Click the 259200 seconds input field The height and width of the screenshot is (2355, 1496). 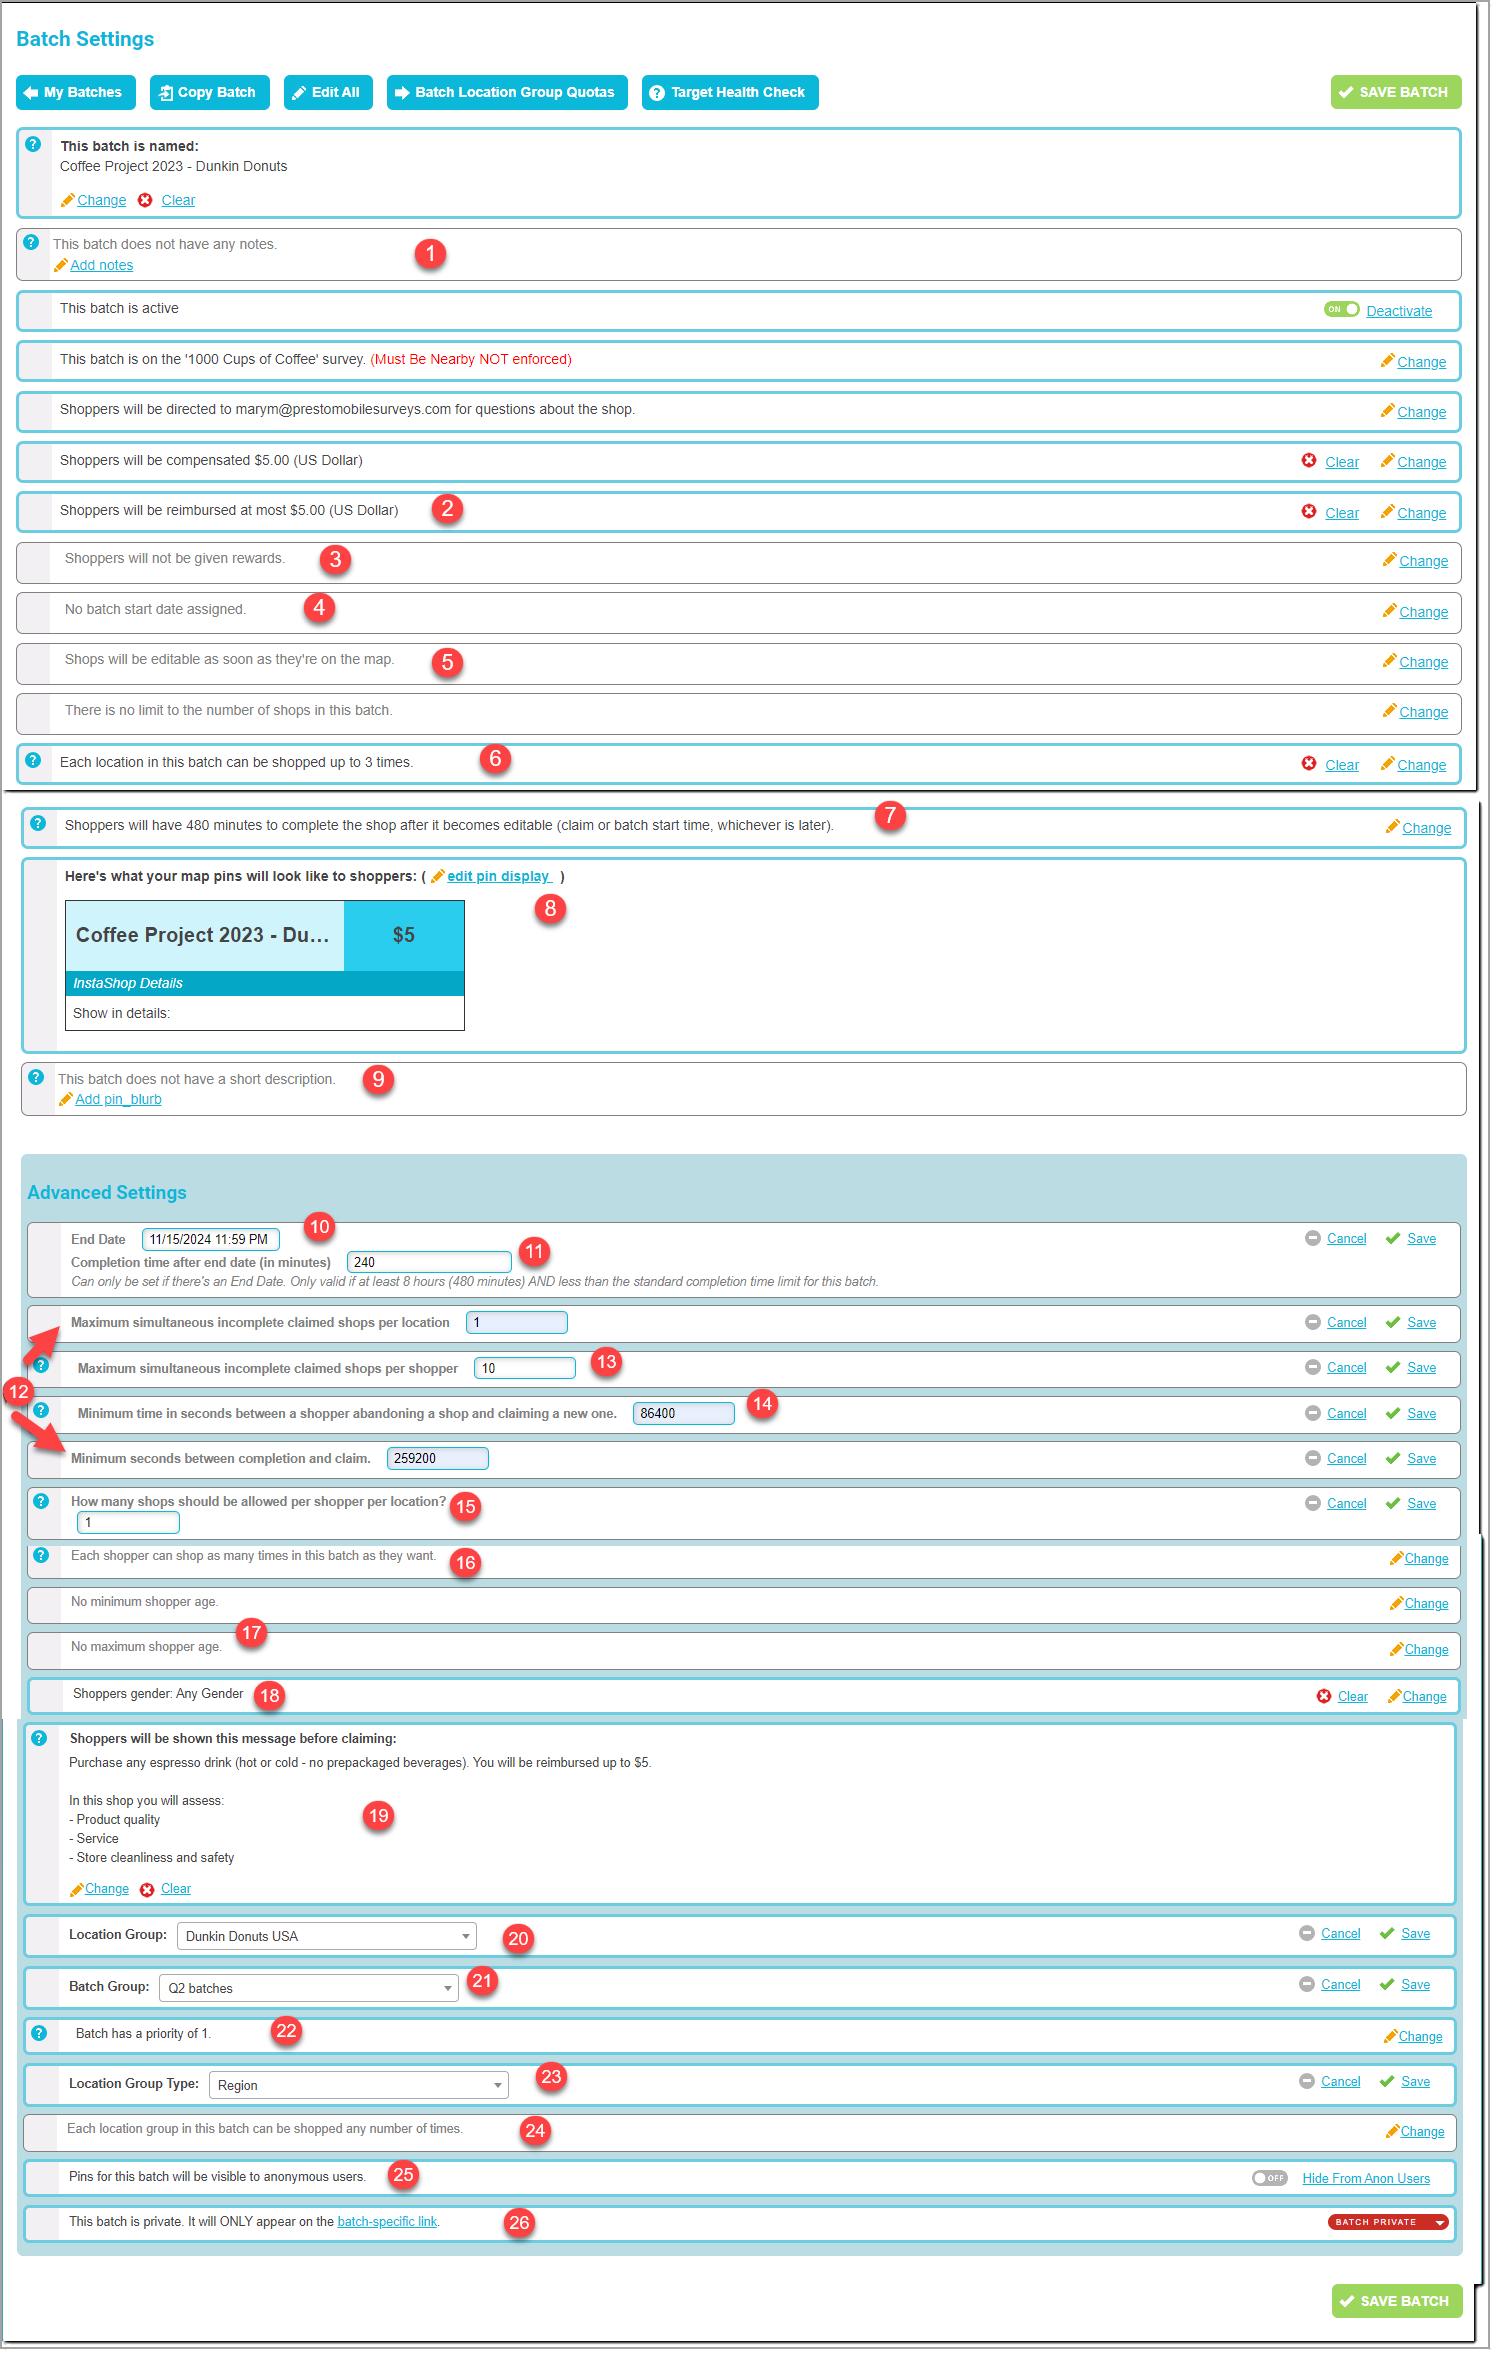point(438,1458)
